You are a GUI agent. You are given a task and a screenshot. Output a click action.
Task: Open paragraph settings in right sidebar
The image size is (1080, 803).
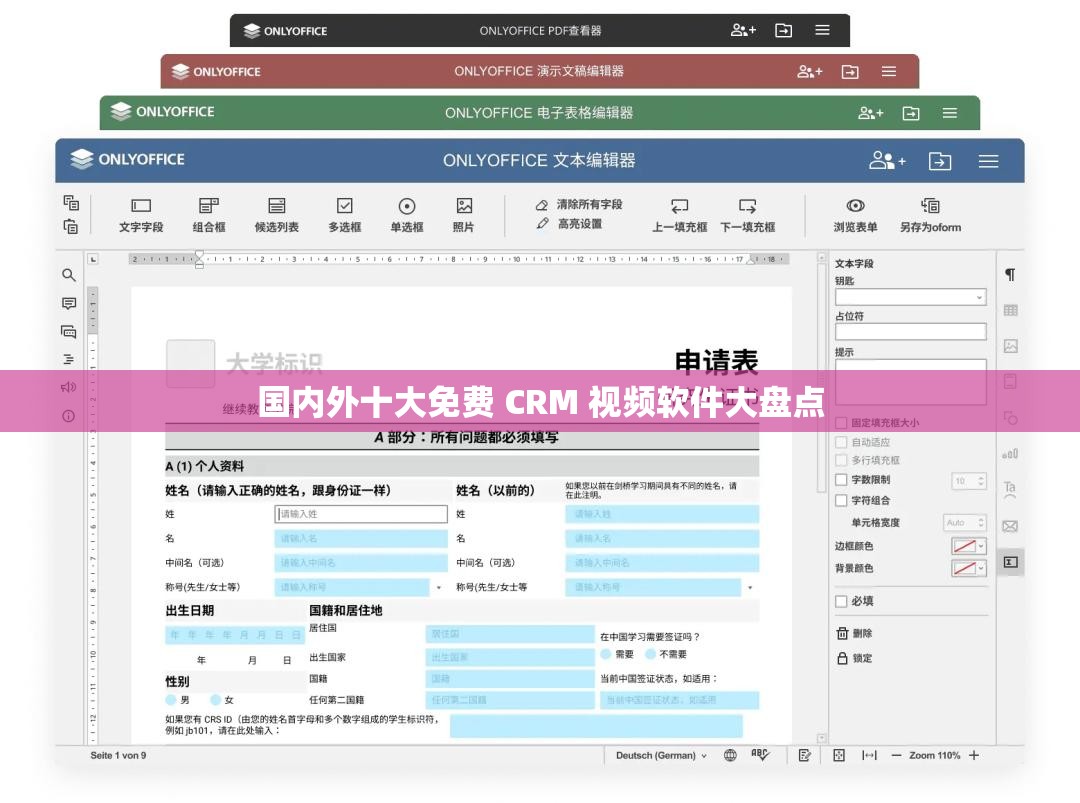tap(1011, 274)
